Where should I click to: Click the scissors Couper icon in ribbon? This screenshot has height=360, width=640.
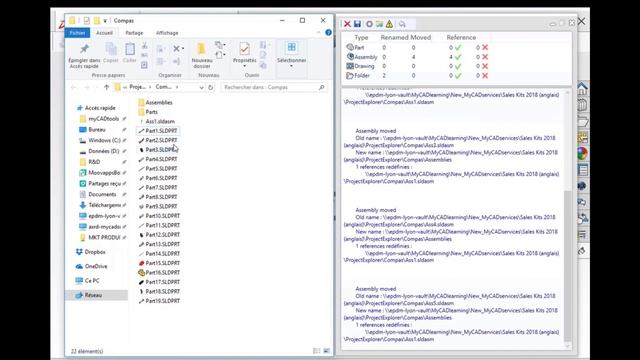tap(144, 45)
